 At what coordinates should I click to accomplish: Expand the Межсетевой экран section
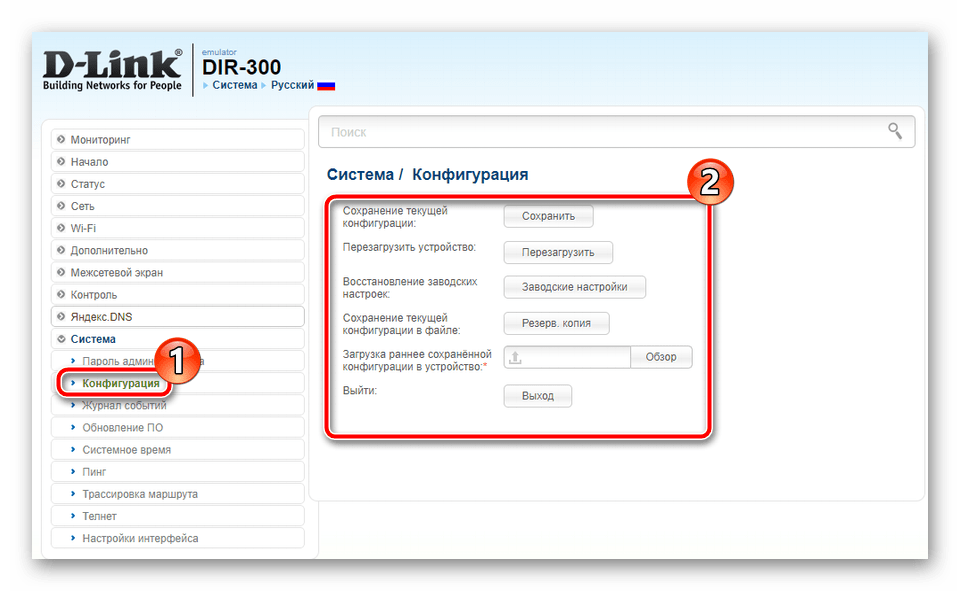point(178,272)
